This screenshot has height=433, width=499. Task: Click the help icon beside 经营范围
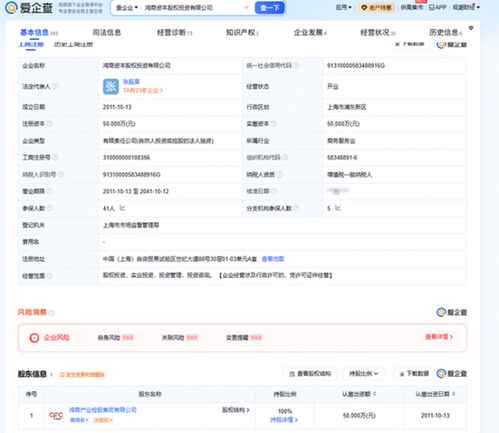49,276
